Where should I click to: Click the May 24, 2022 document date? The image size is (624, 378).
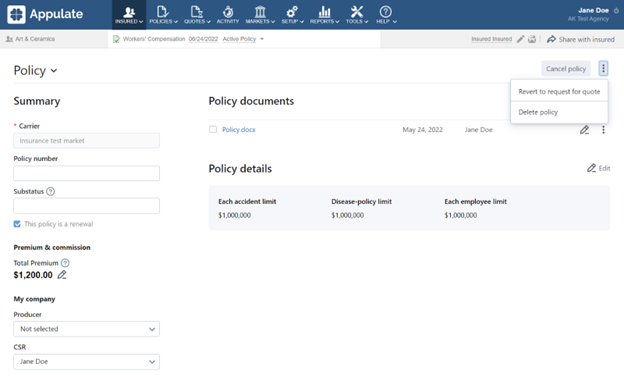(x=423, y=130)
